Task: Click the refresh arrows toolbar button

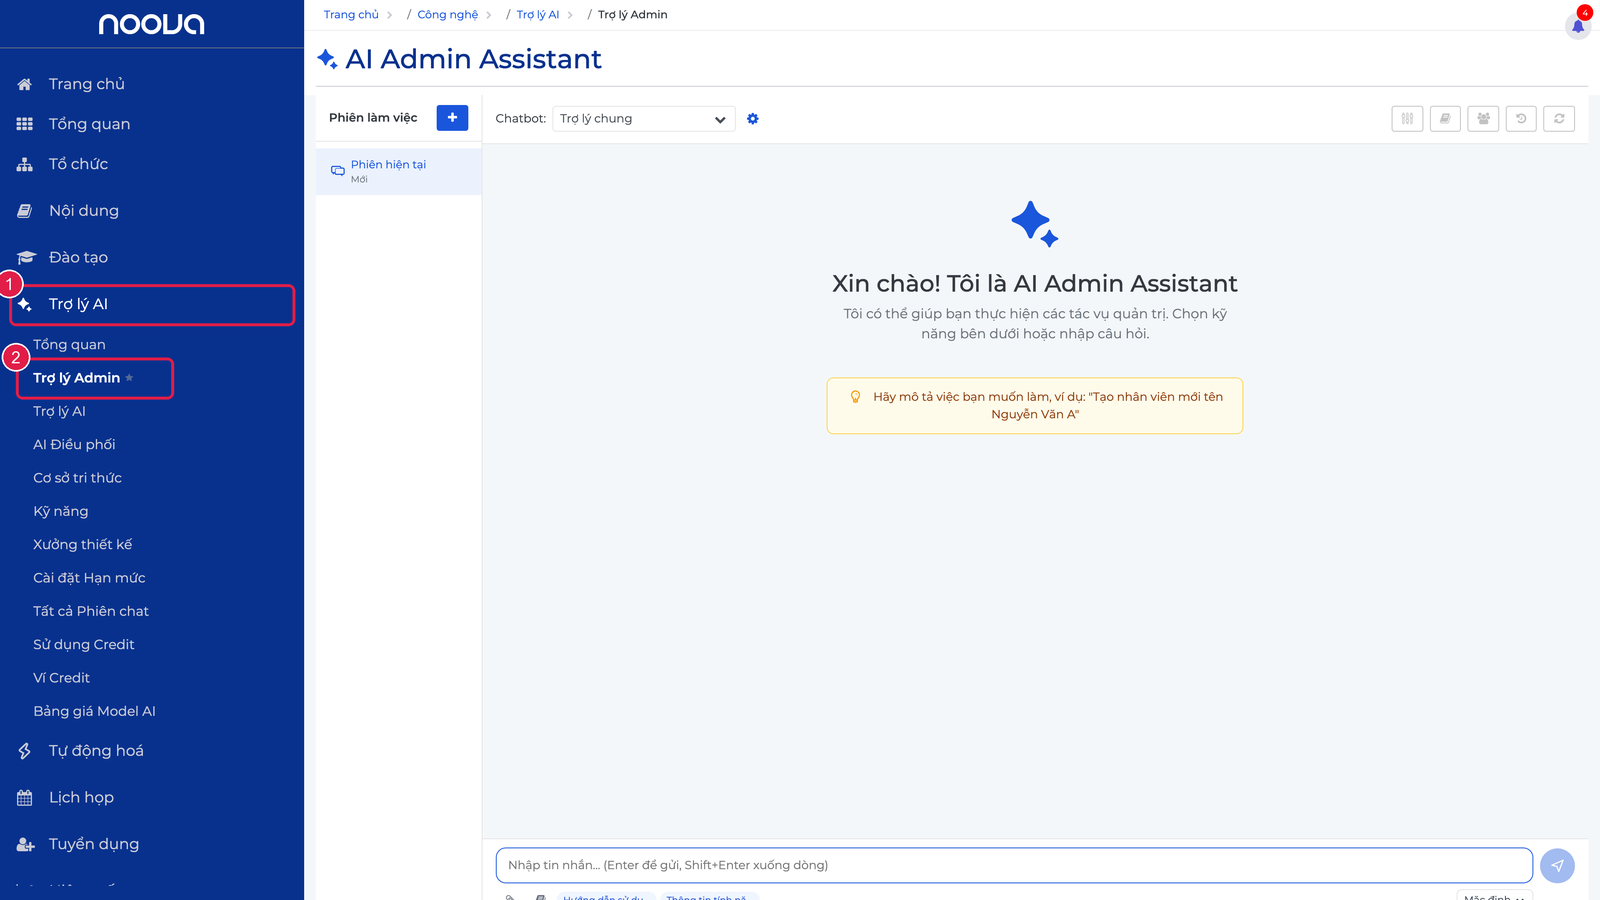Action: (x=1559, y=118)
